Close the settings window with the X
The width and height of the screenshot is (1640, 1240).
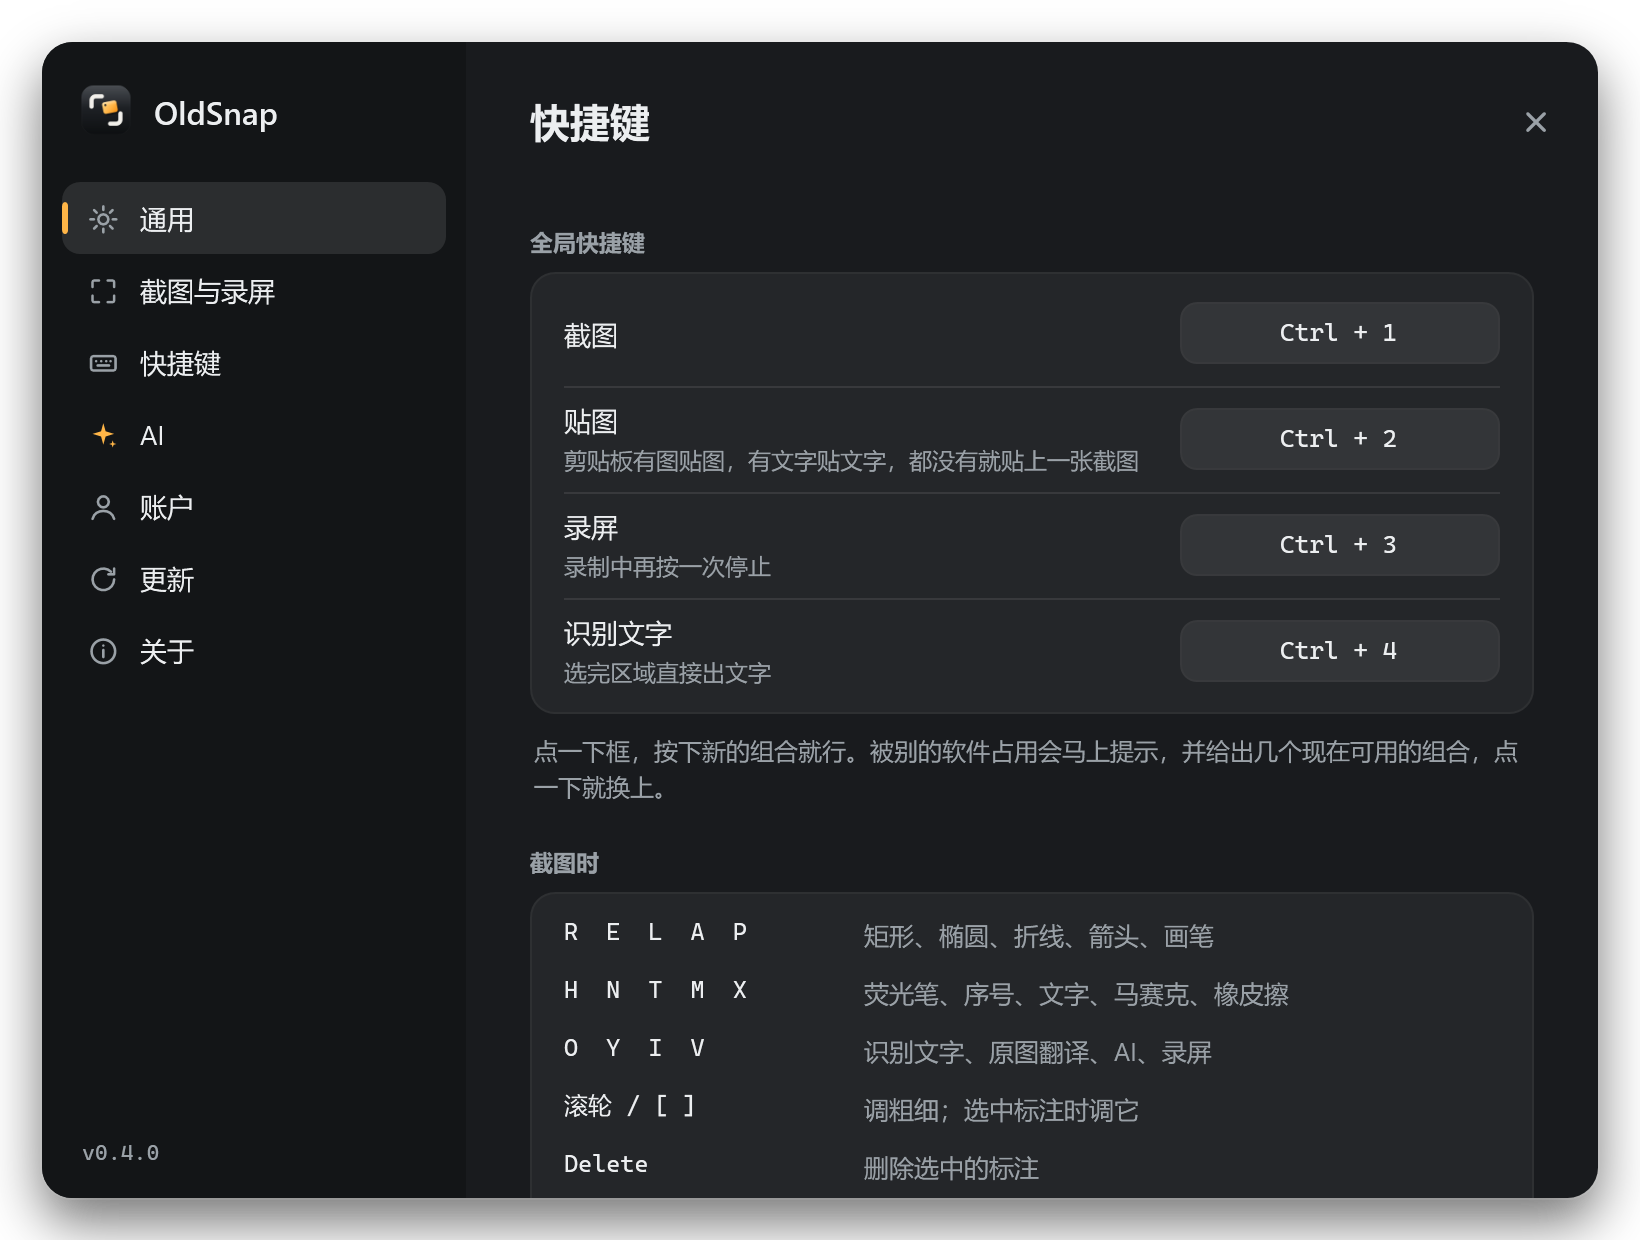(1535, 122)
